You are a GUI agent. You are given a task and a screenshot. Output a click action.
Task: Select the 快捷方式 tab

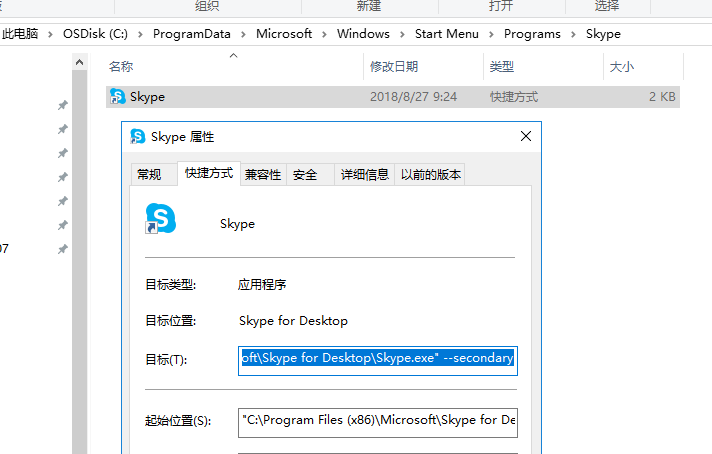[209, 173]
